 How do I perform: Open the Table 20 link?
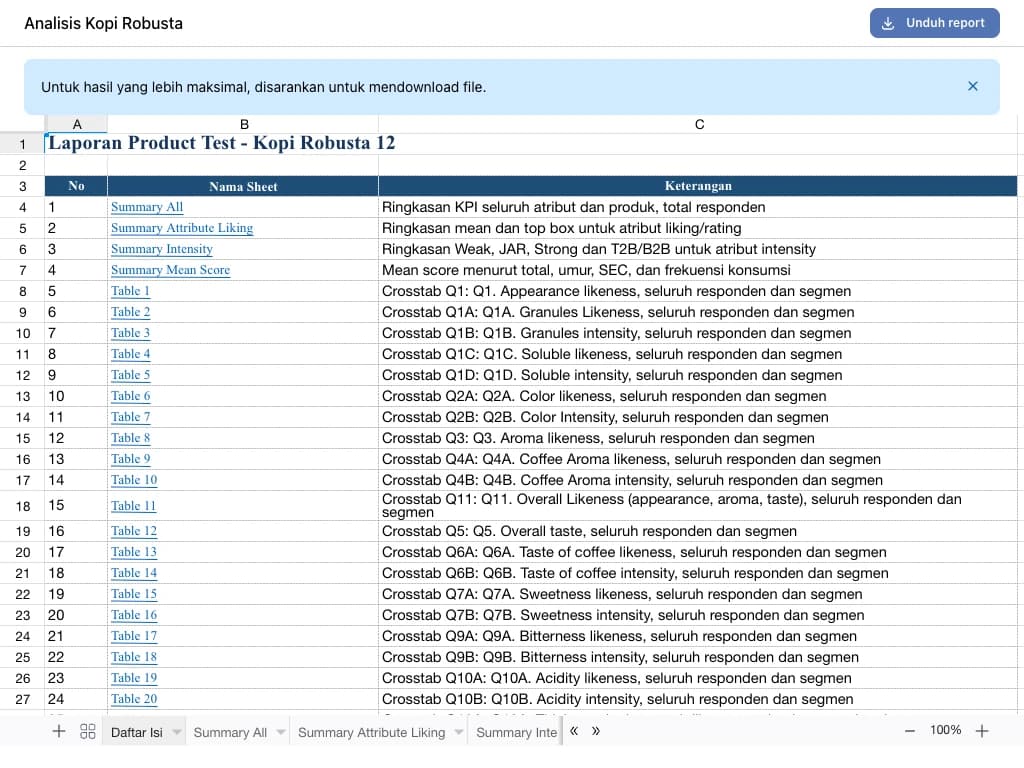(x=134, y=699)
